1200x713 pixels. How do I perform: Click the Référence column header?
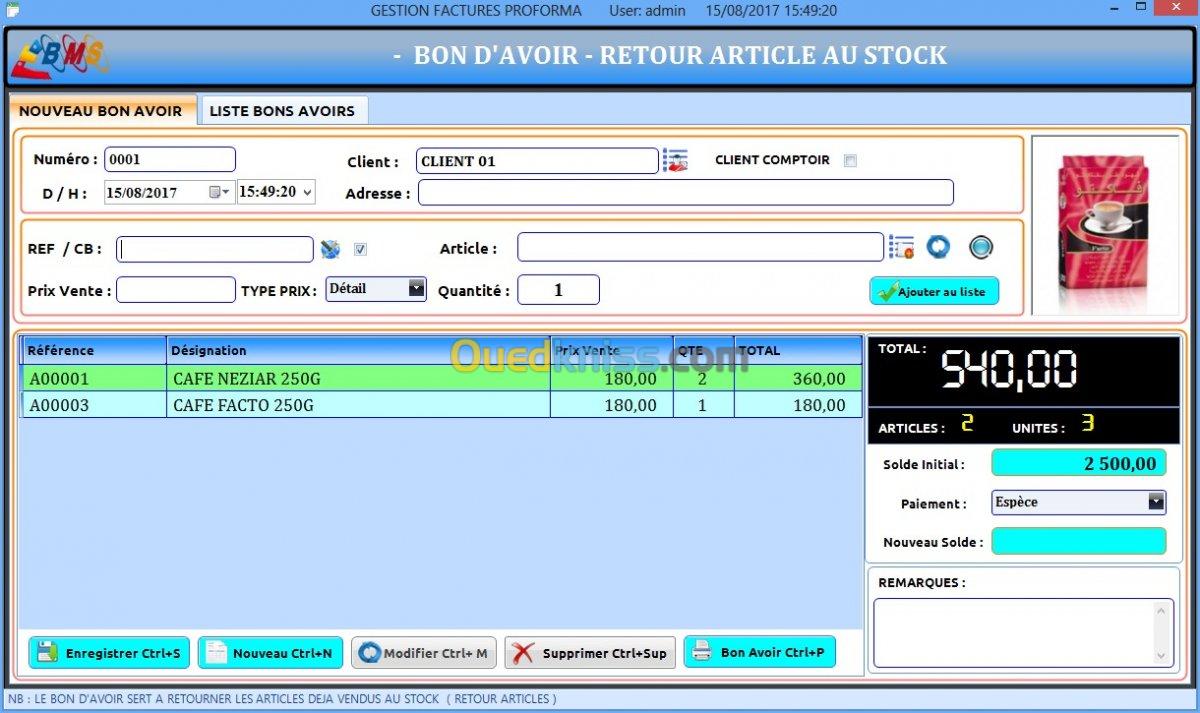click(94, 350)
